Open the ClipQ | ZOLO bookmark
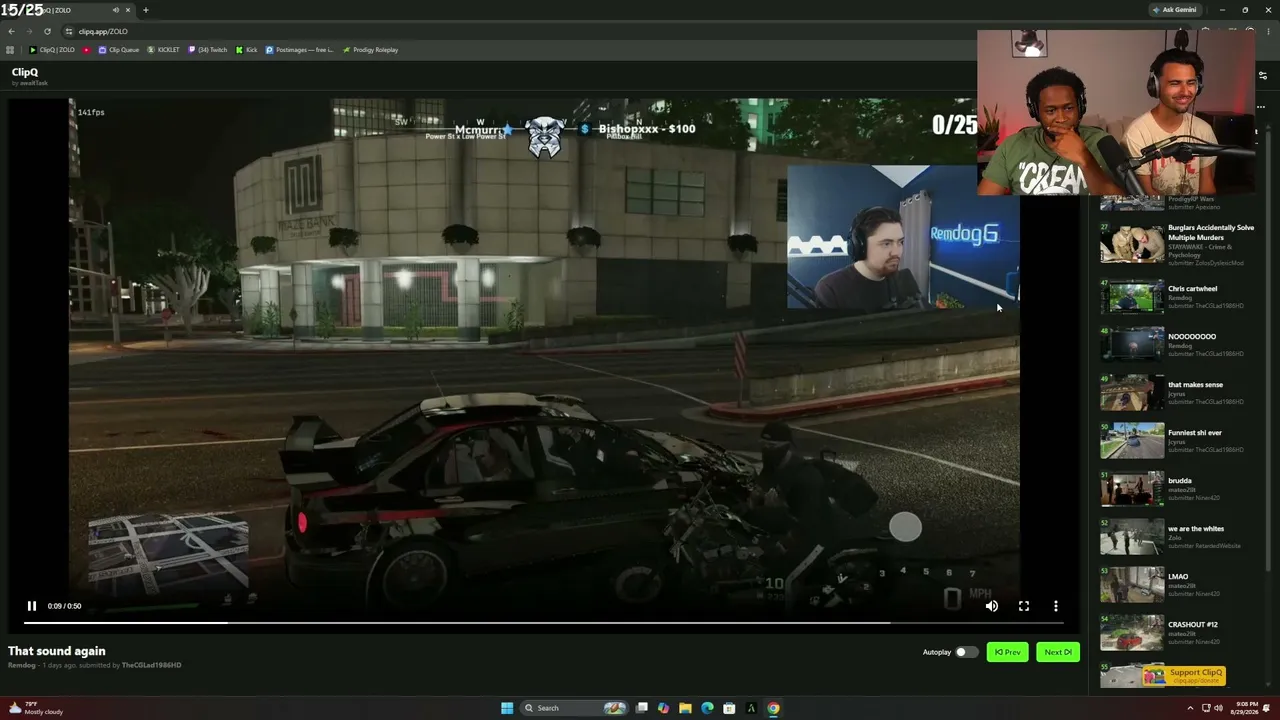The width and height of the screenshot is (1280, 720). click(52, 50)
